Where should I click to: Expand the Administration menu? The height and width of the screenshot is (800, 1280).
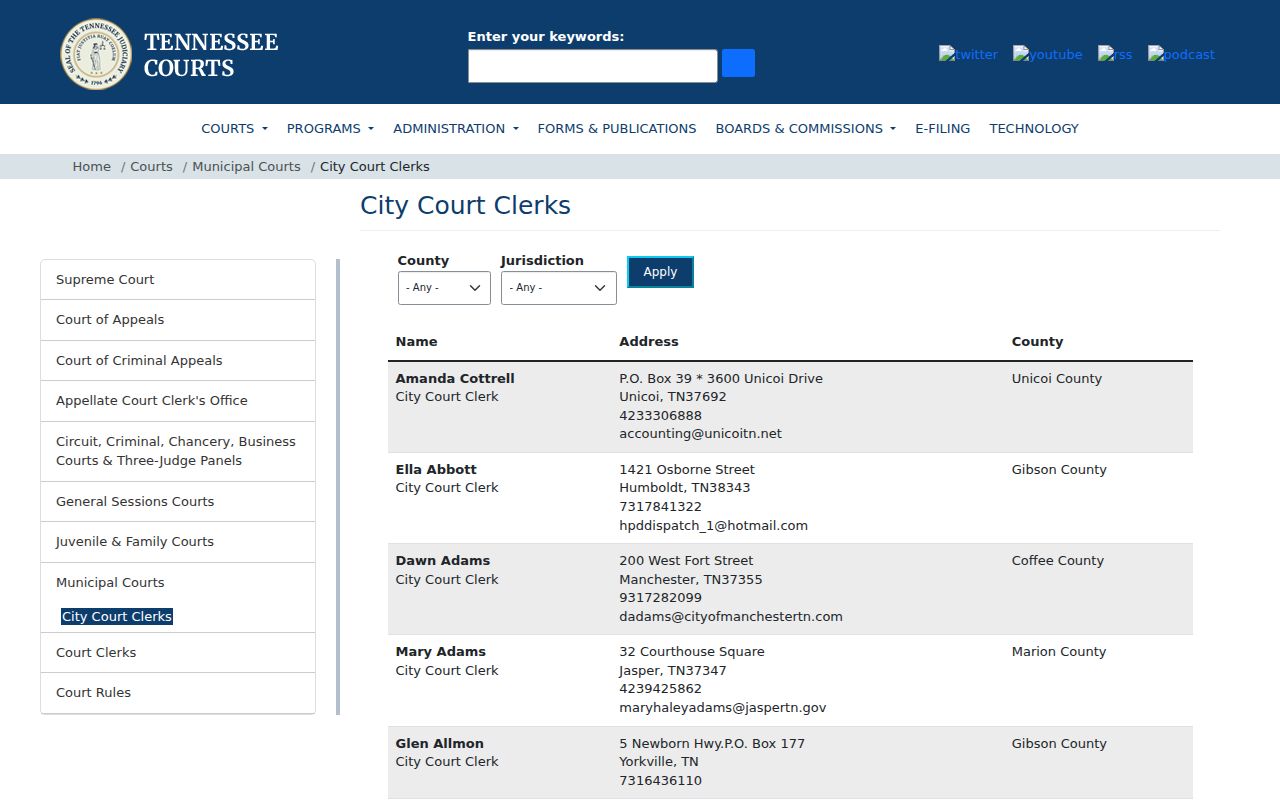click(456, 128)
